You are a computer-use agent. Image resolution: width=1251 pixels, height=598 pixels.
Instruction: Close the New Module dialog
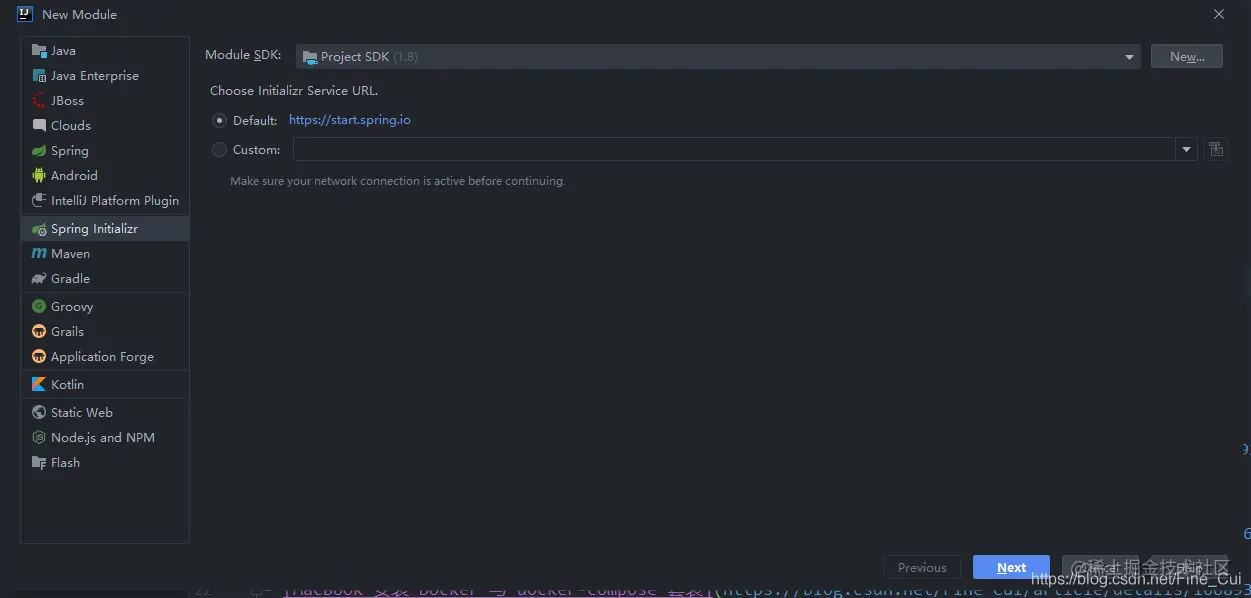(1219, 14)
